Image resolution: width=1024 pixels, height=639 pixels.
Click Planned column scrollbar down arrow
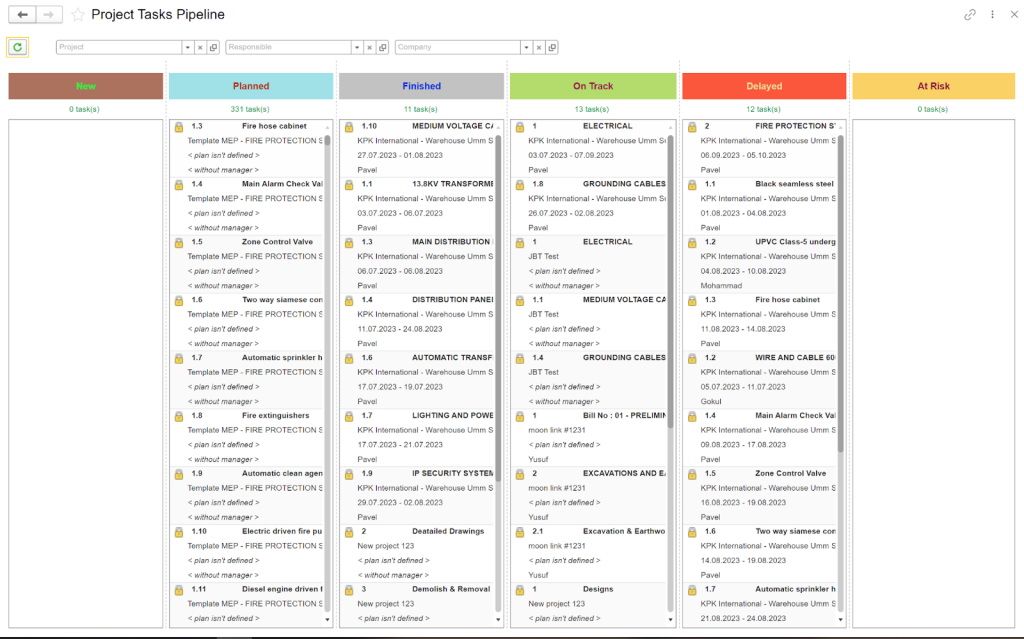[327, 619]
